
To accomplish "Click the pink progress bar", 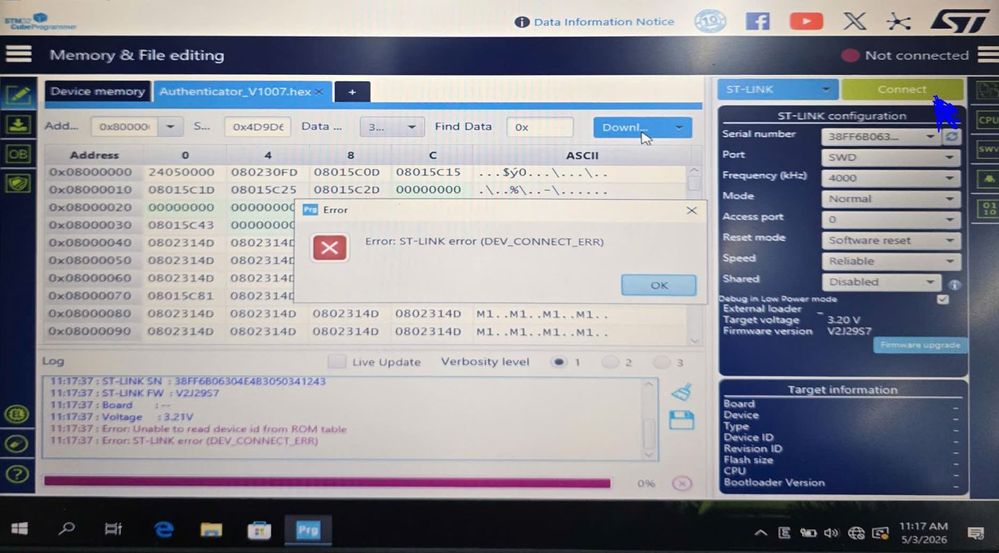I will pos(327,483).
